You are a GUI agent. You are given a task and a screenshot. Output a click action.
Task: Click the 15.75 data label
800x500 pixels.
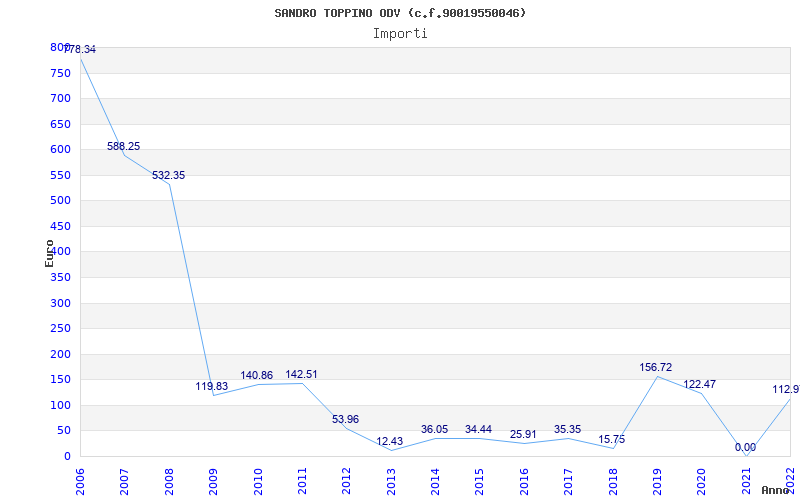point(612,439)
